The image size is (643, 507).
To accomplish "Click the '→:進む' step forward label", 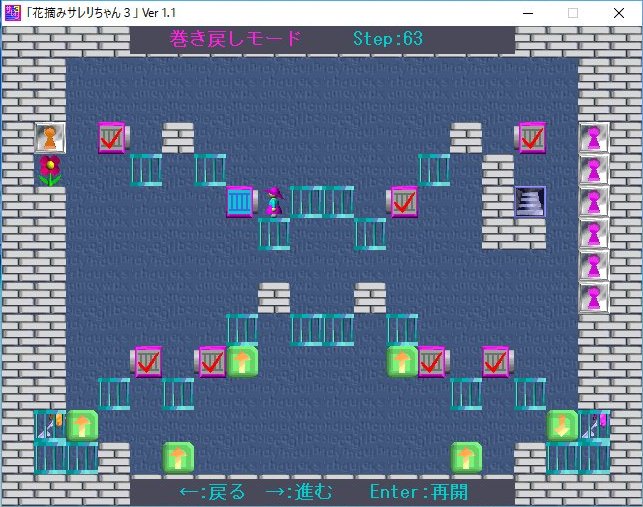I will point(297,492).
